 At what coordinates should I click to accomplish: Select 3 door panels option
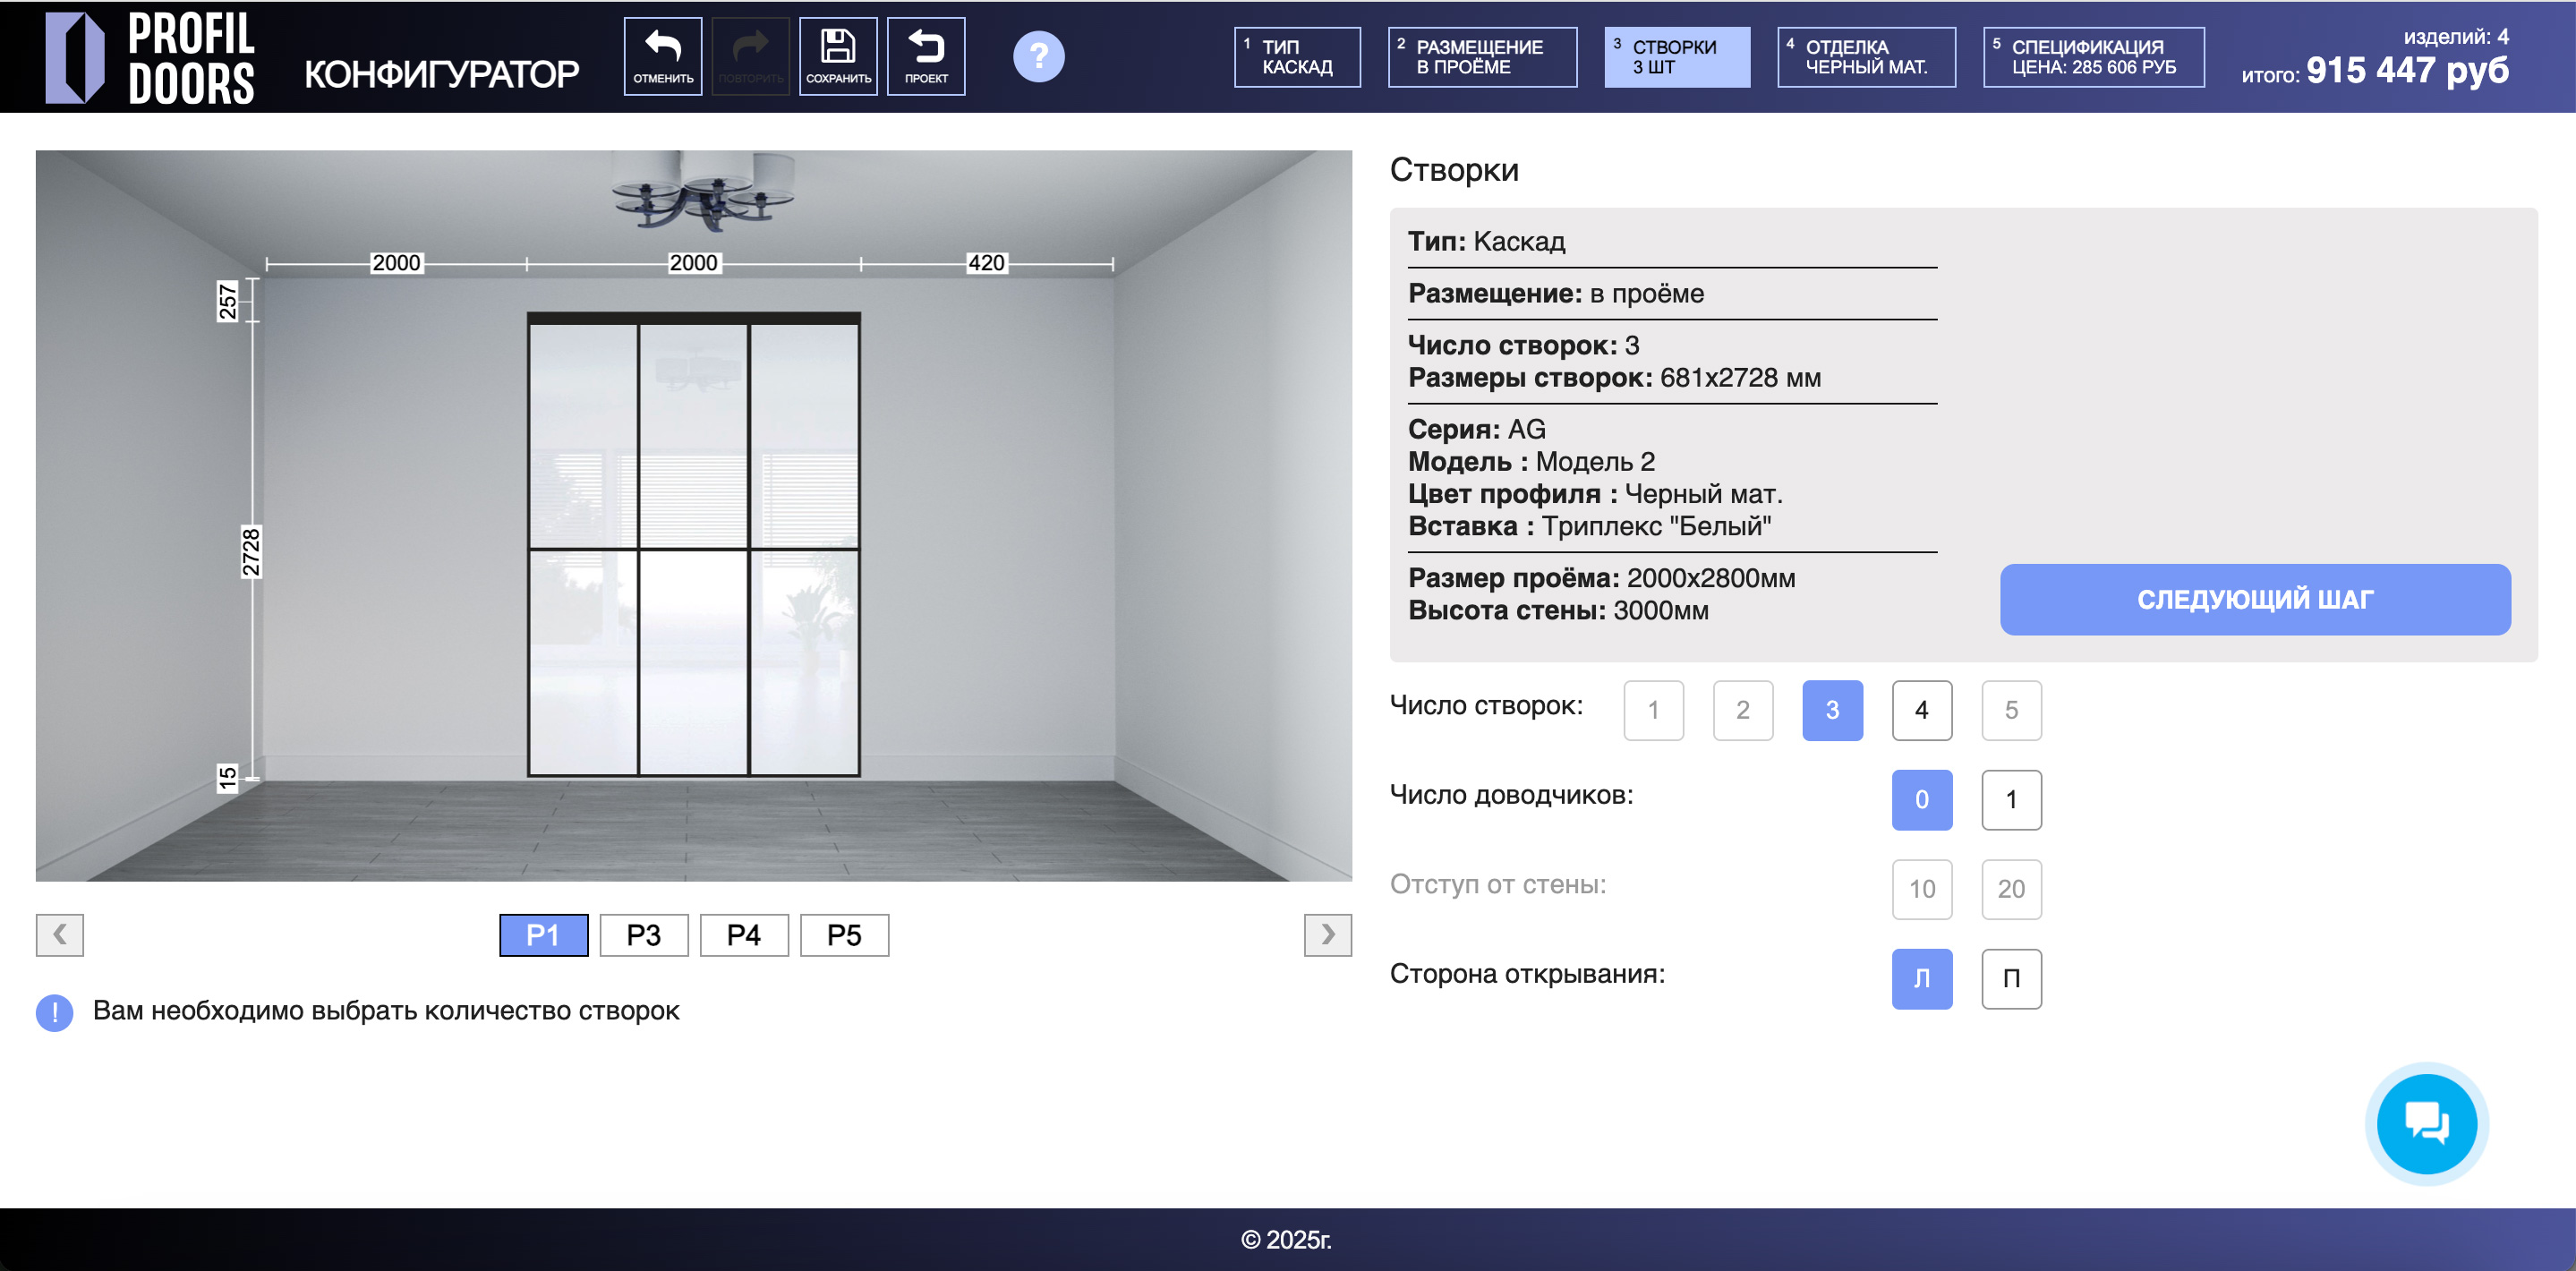coord(1832,710)
